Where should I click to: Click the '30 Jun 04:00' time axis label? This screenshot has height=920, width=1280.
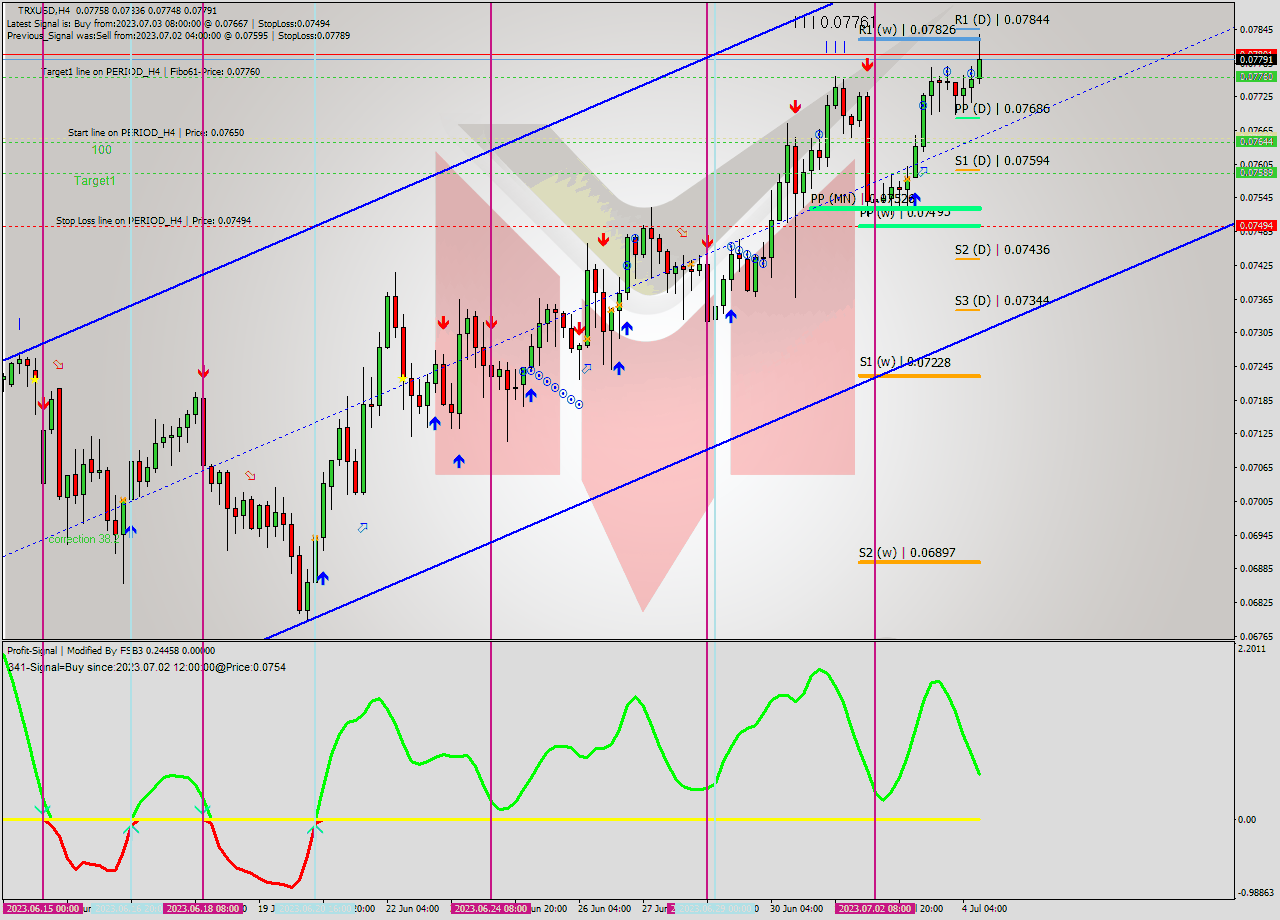click(x=796, y=909)
